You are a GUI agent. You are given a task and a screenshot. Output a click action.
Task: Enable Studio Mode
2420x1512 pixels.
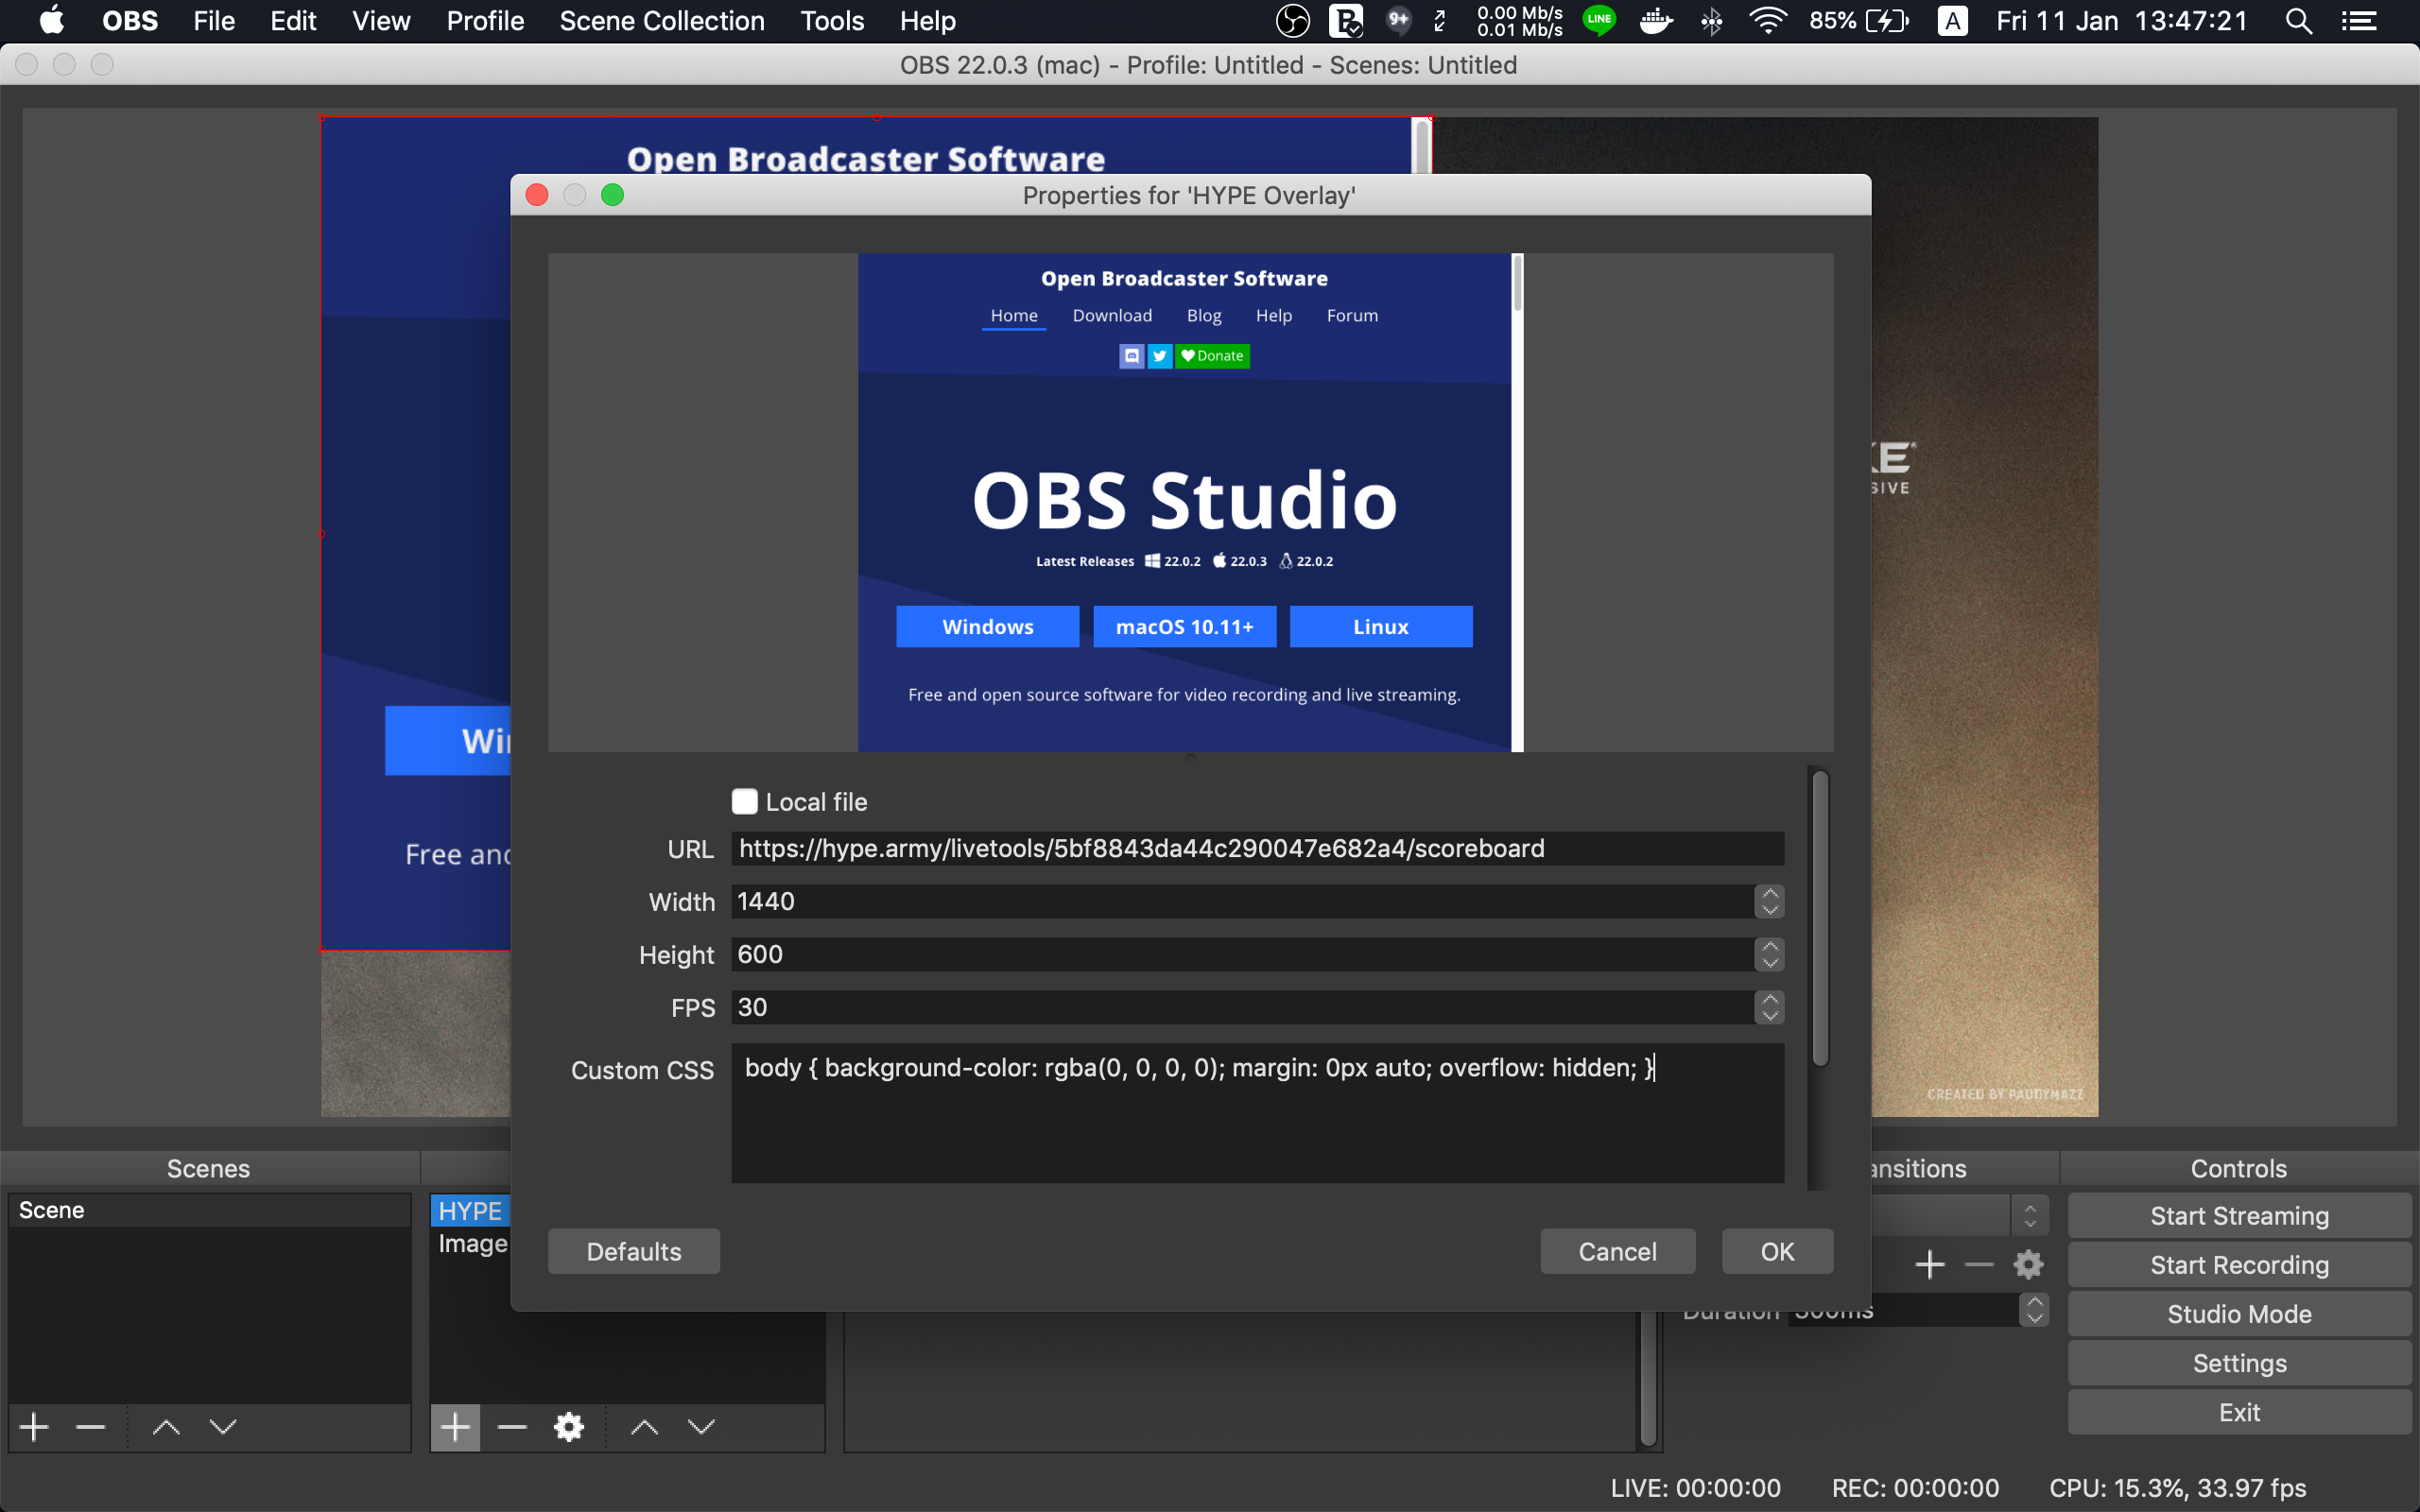[2239, 1314]
